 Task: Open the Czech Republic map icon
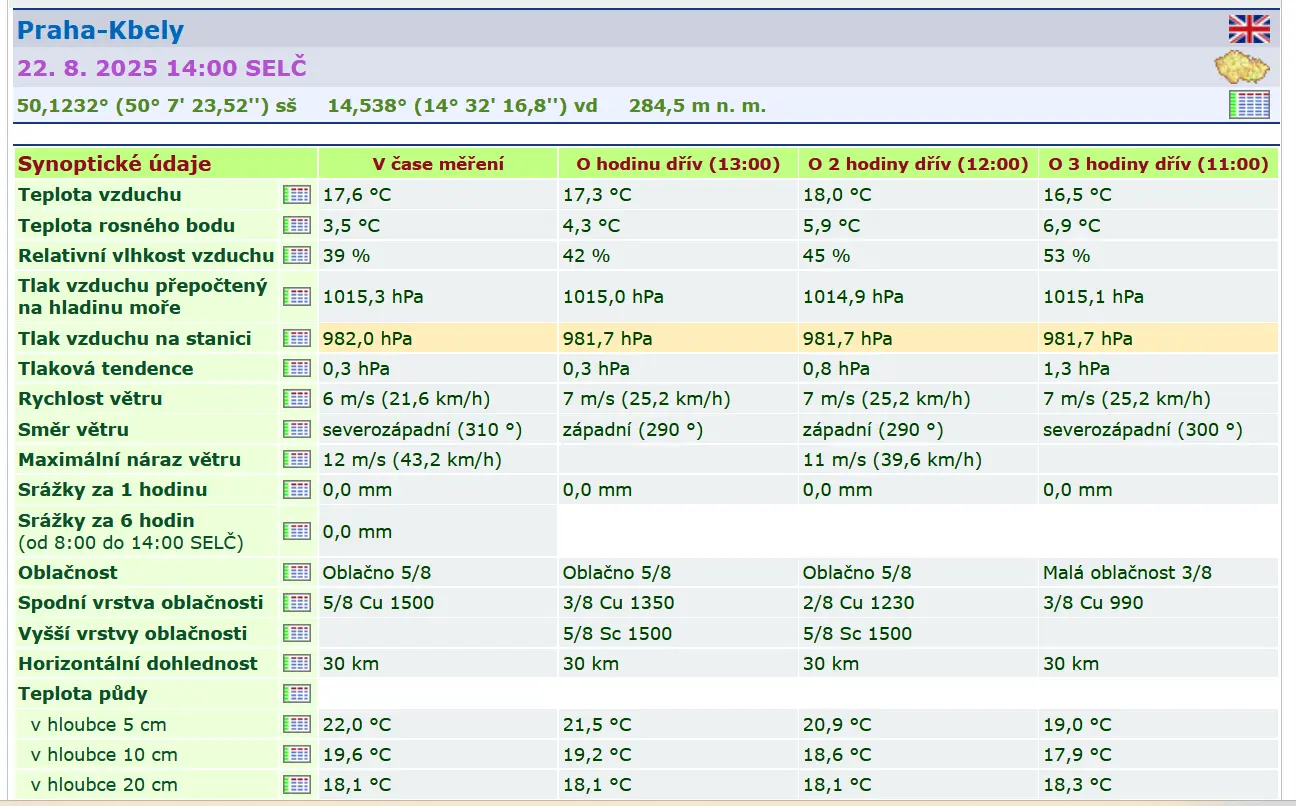click(1242, 68)
